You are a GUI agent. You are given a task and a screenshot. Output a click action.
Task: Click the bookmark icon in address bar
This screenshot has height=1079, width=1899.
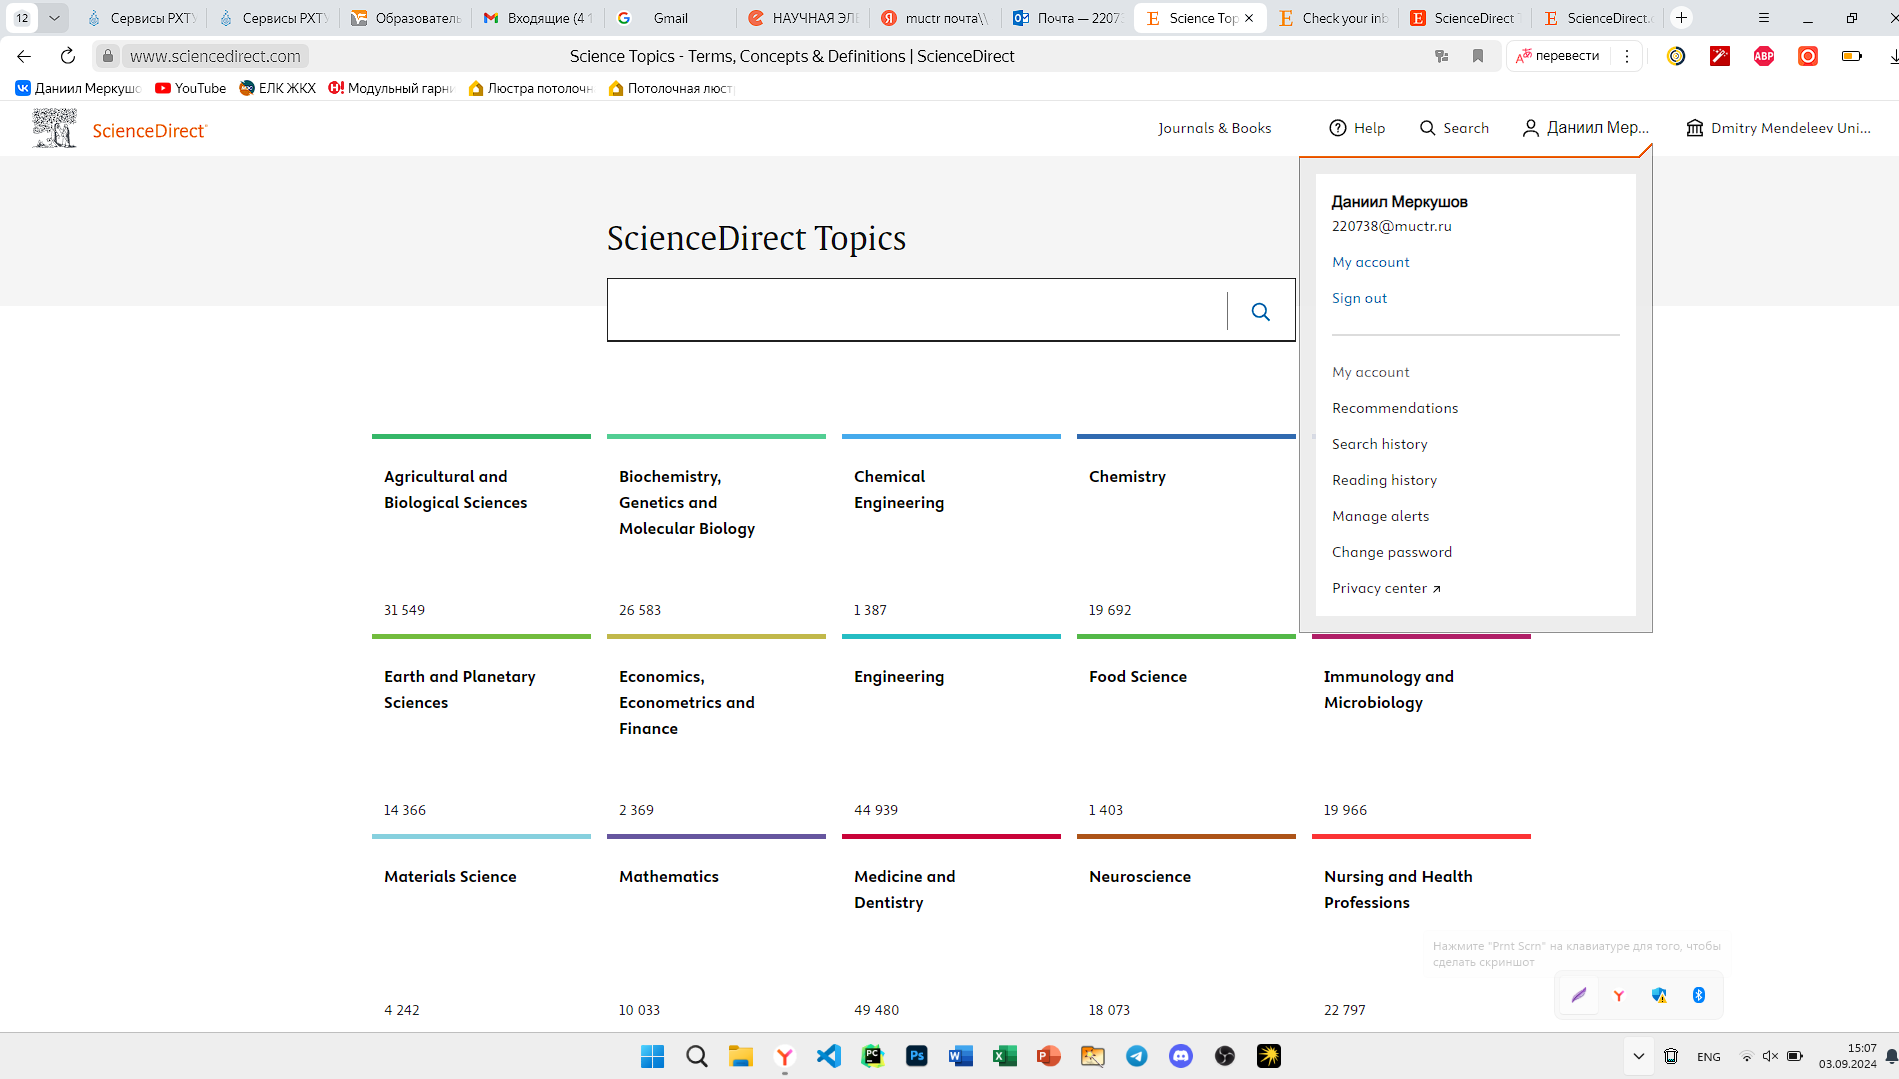[x=1478, y=56]
